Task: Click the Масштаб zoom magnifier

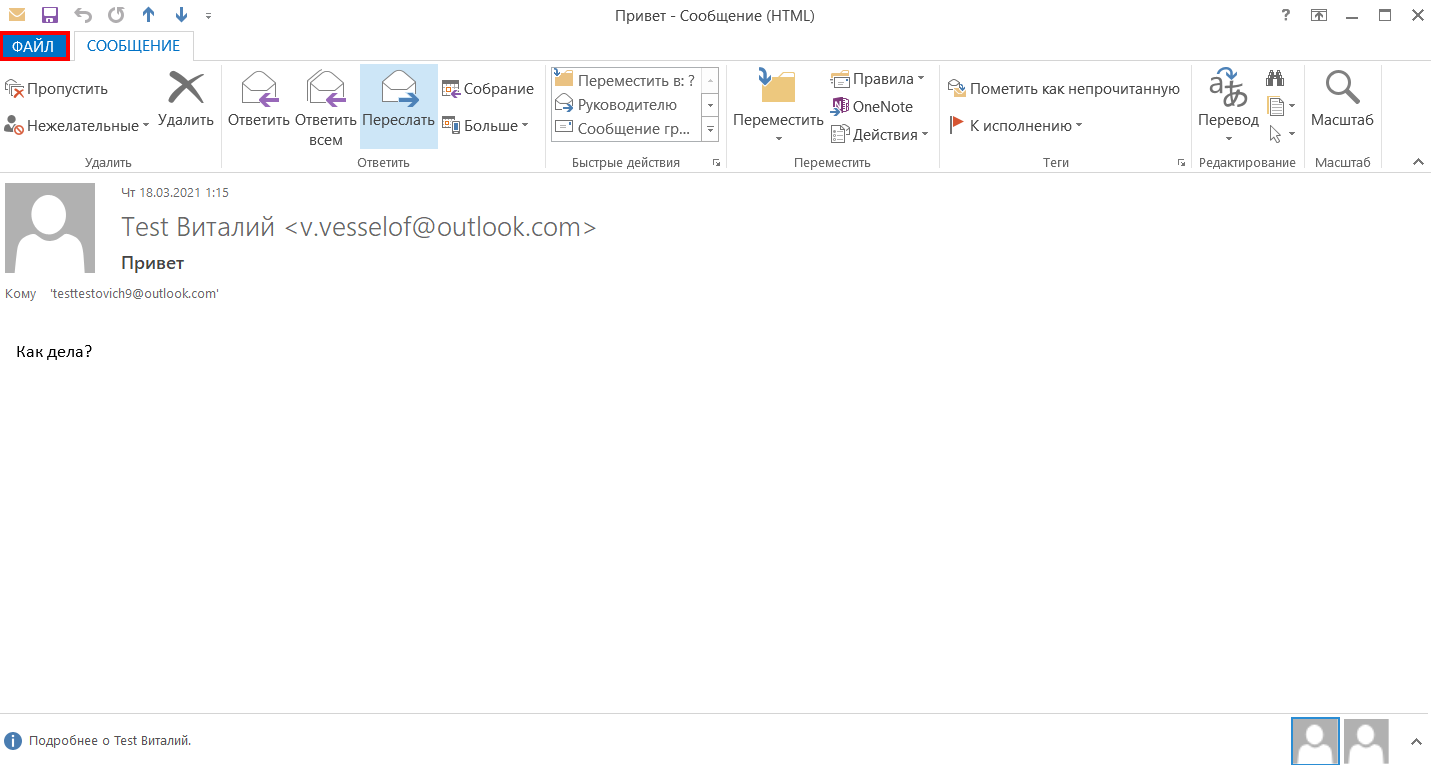Action: coord(1342,100)
